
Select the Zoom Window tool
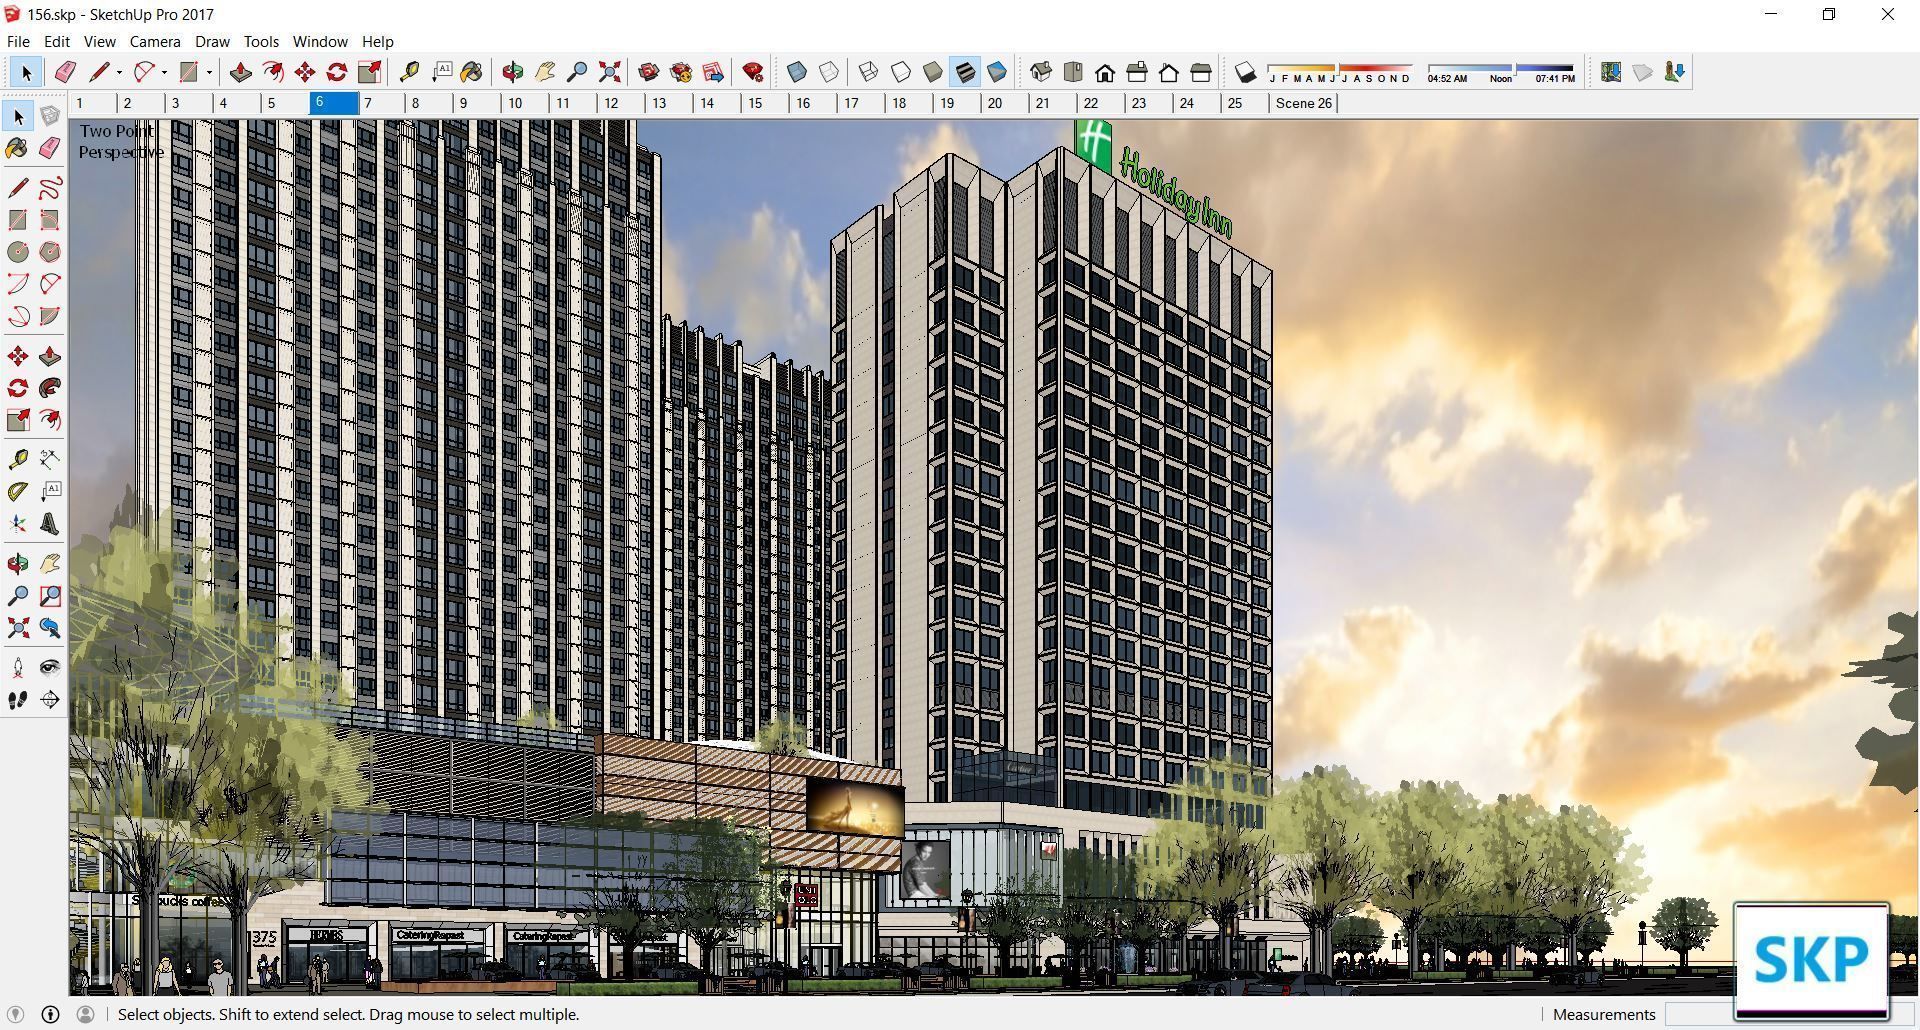(50, 596)
